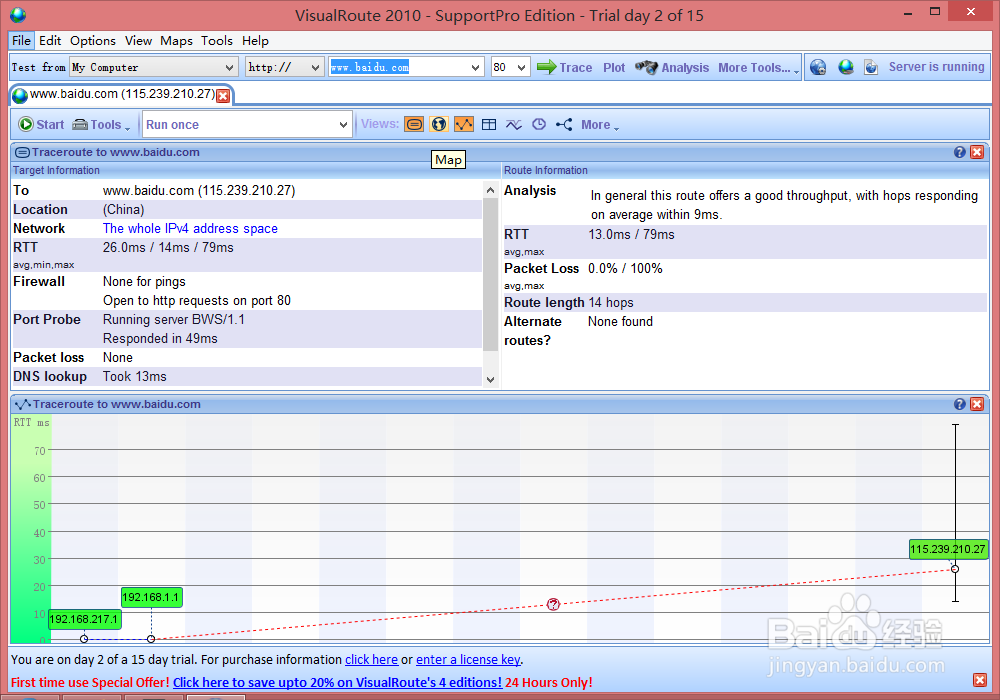Image resolution: width=1000 pixels, height=700 pixels.
Task: Open the Edit menu
Action: click(50, 41)
